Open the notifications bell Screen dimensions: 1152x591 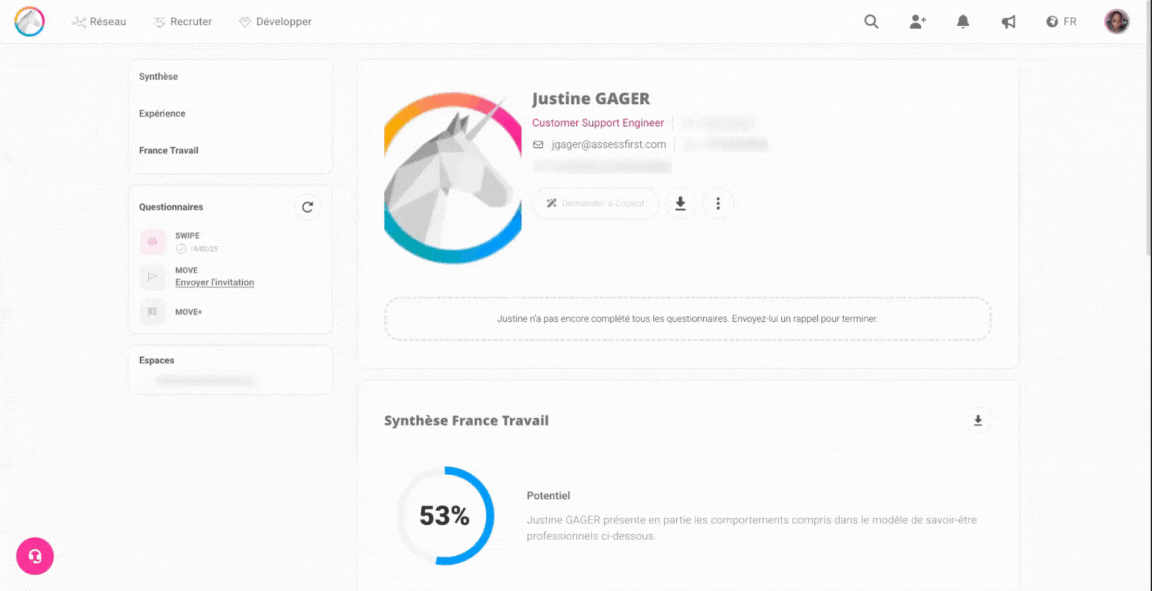(963, 21)
